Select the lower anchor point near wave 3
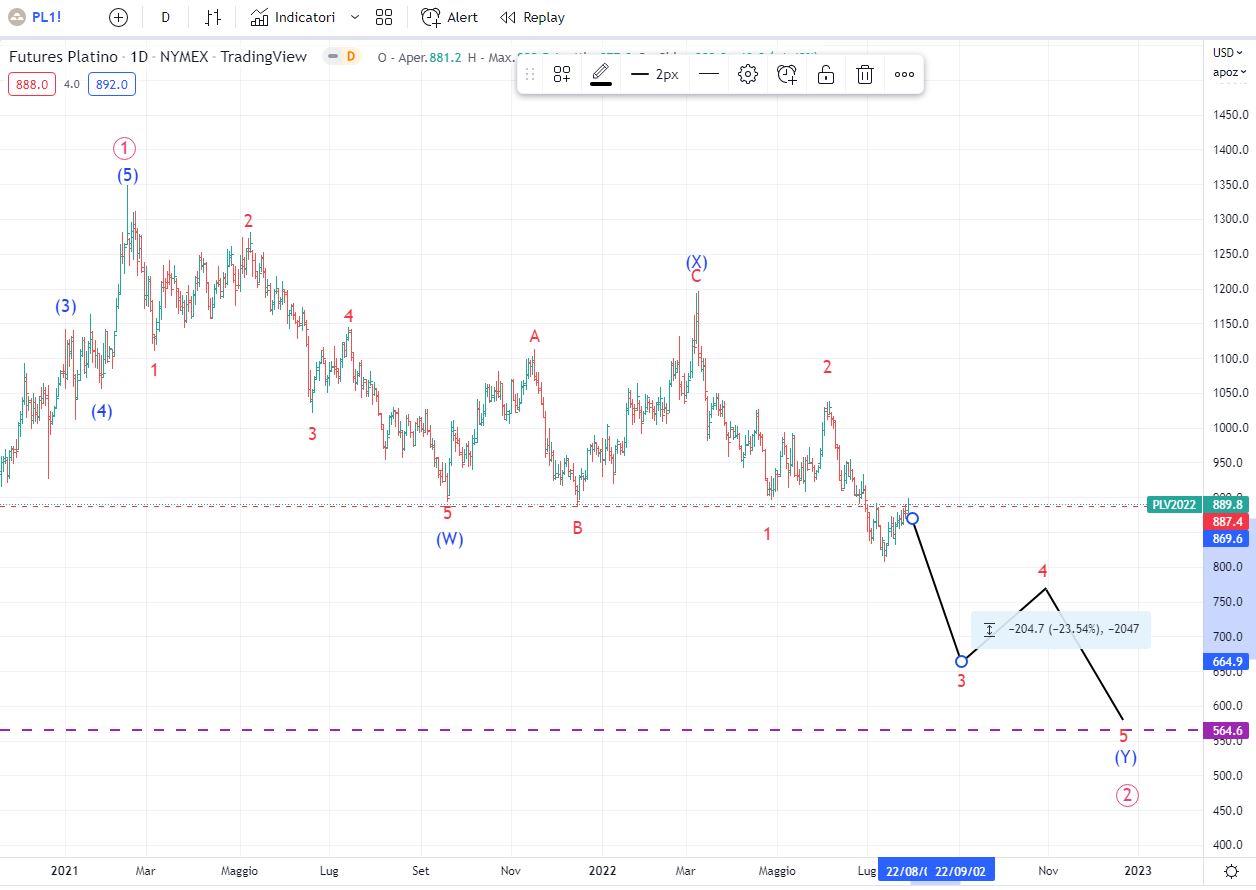 tap(962, 661)
